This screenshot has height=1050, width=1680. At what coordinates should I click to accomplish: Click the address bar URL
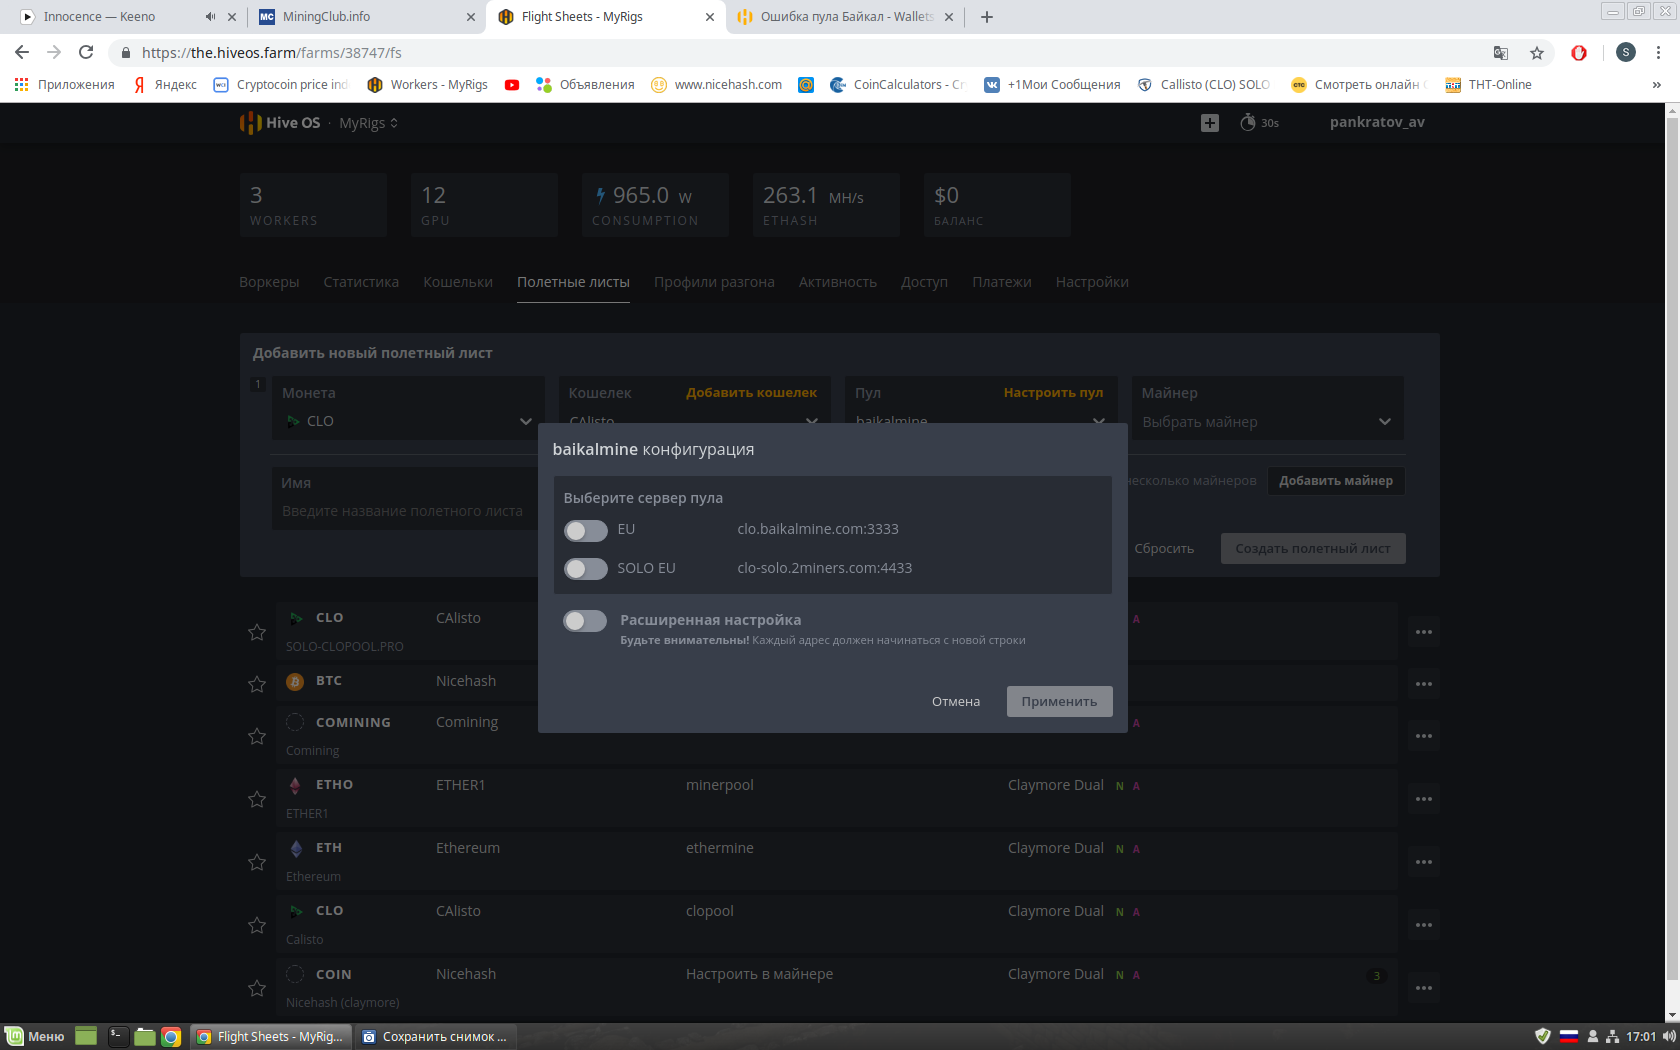pyautogui.click(x=272, y=53)
